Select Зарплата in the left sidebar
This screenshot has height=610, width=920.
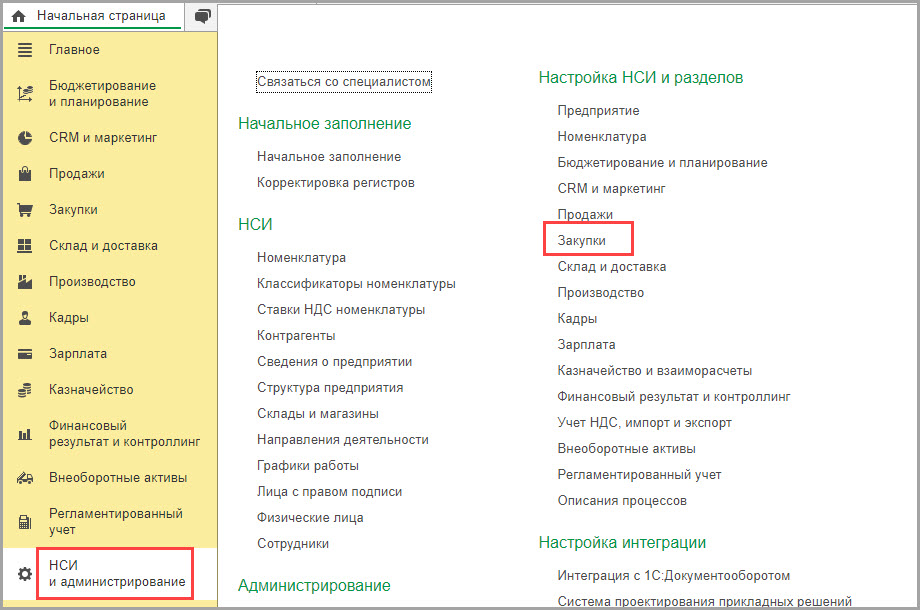tap(78, 354)
